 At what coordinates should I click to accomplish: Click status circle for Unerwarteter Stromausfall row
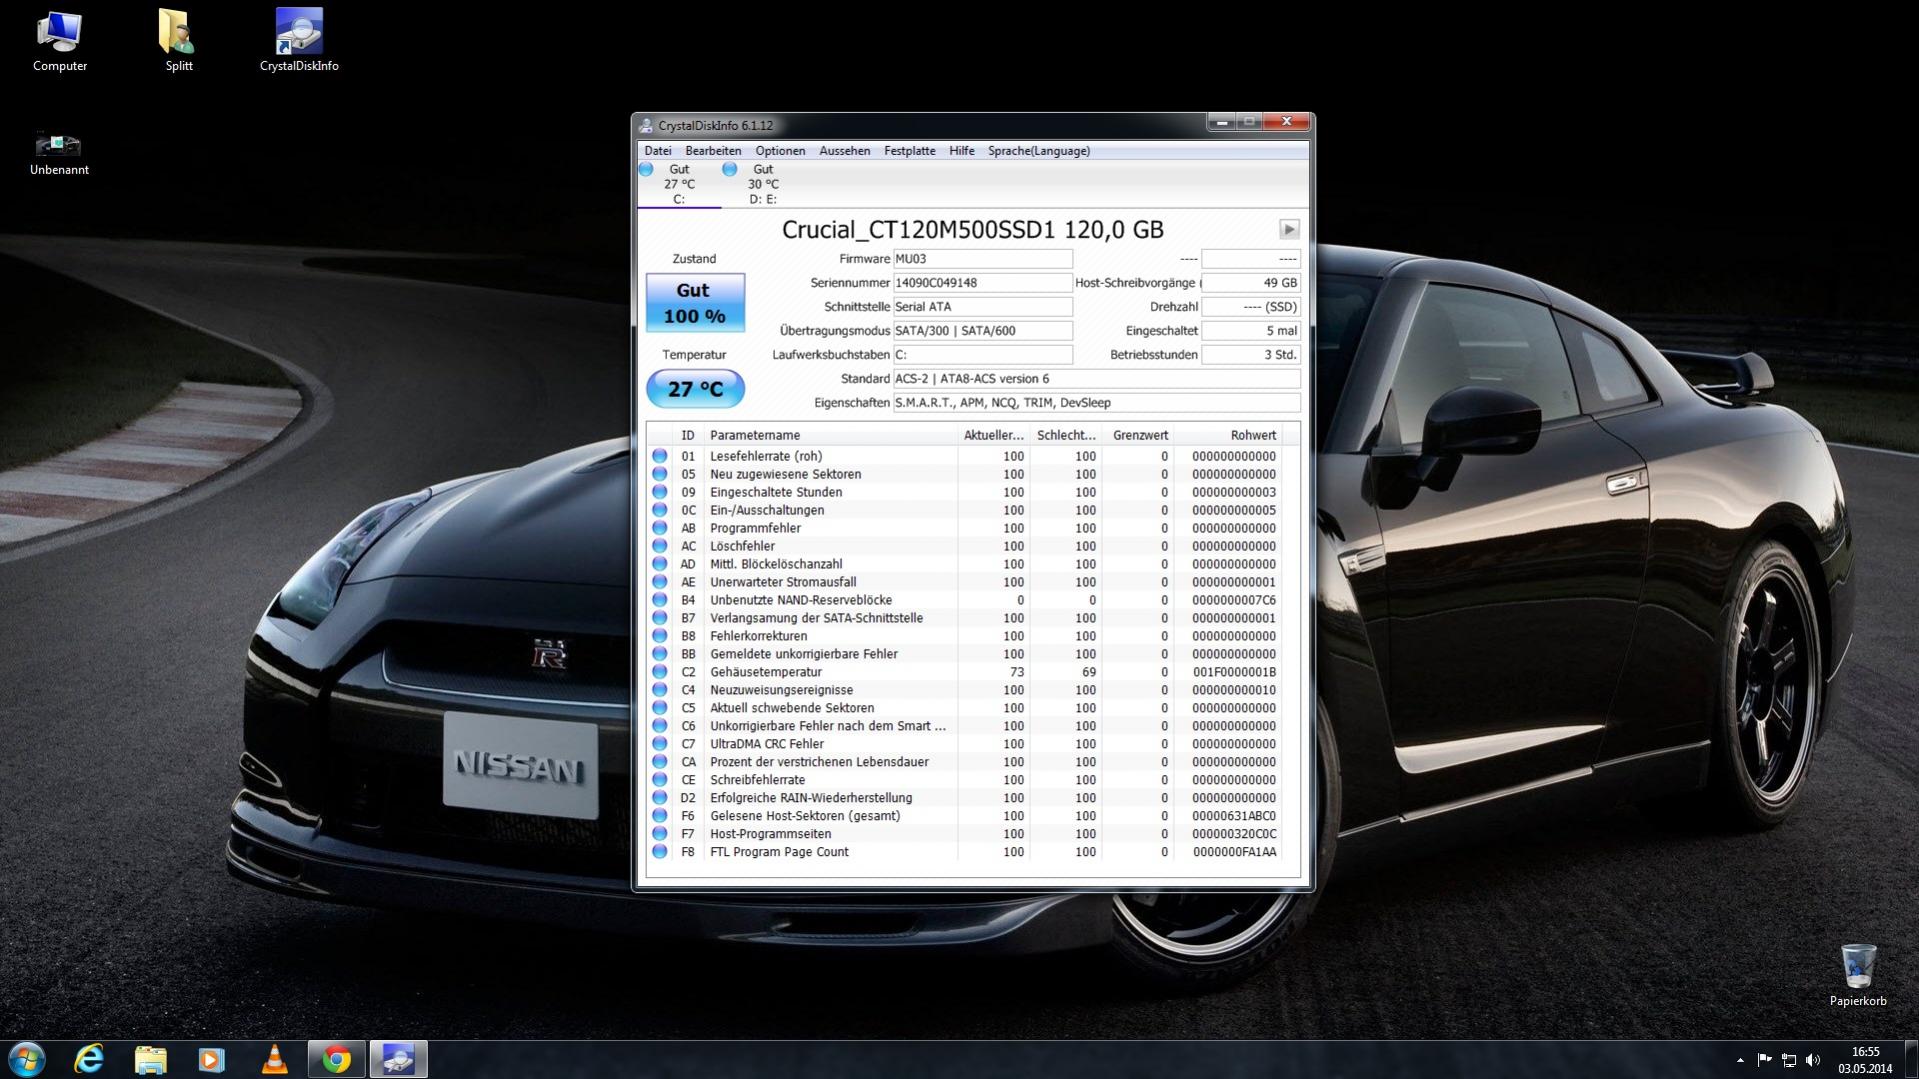pos(660,582)
